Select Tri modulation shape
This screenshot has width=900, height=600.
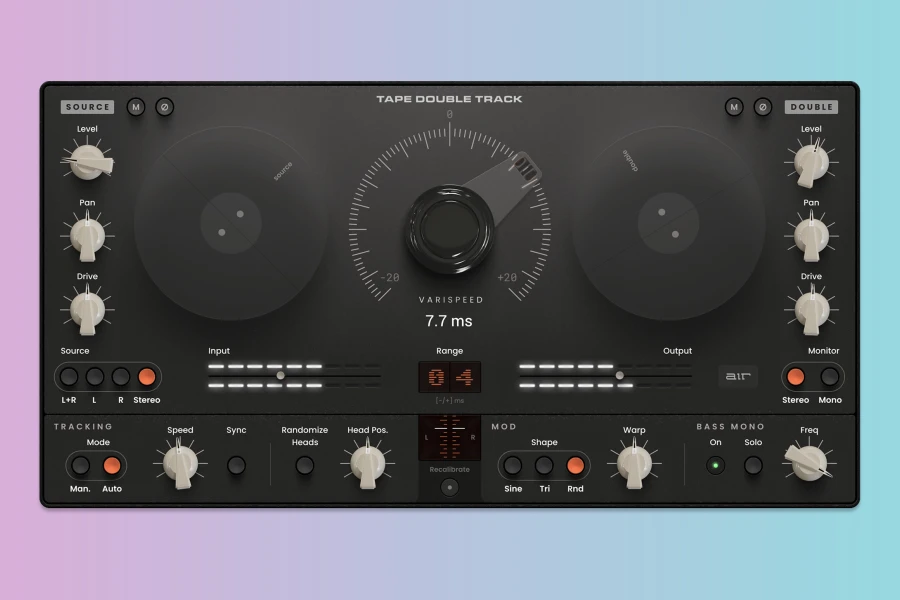(544, 465)
